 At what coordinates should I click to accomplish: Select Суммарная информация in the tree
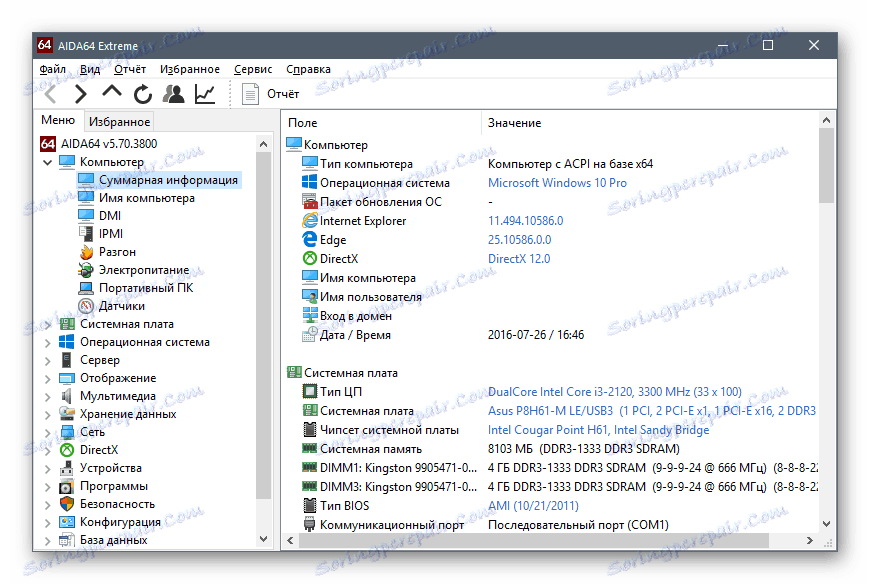168,180
